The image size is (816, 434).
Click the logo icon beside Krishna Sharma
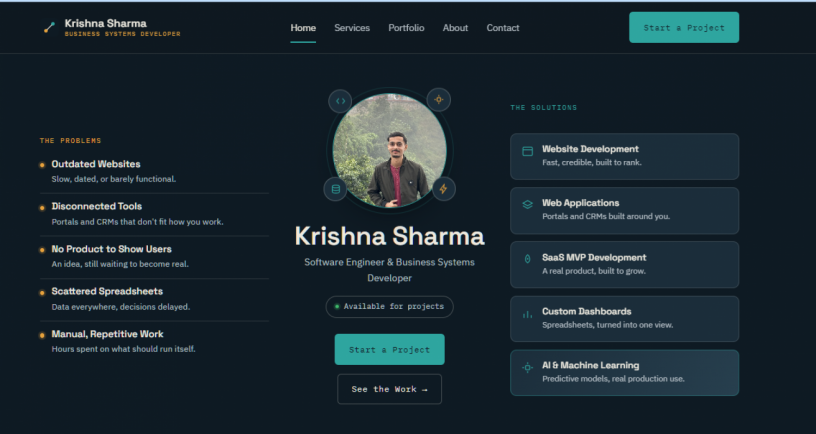pyautogui.click(x=49, y=28)
